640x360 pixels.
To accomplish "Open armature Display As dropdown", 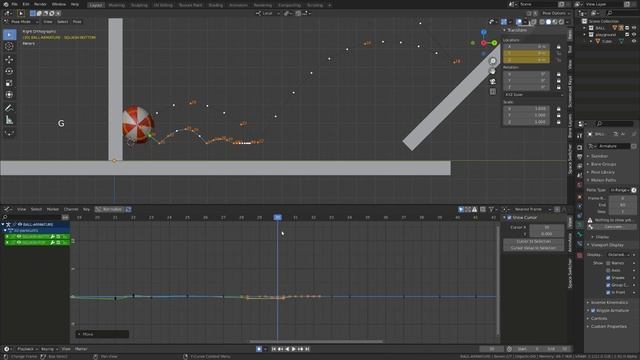I will pos(620,255).
